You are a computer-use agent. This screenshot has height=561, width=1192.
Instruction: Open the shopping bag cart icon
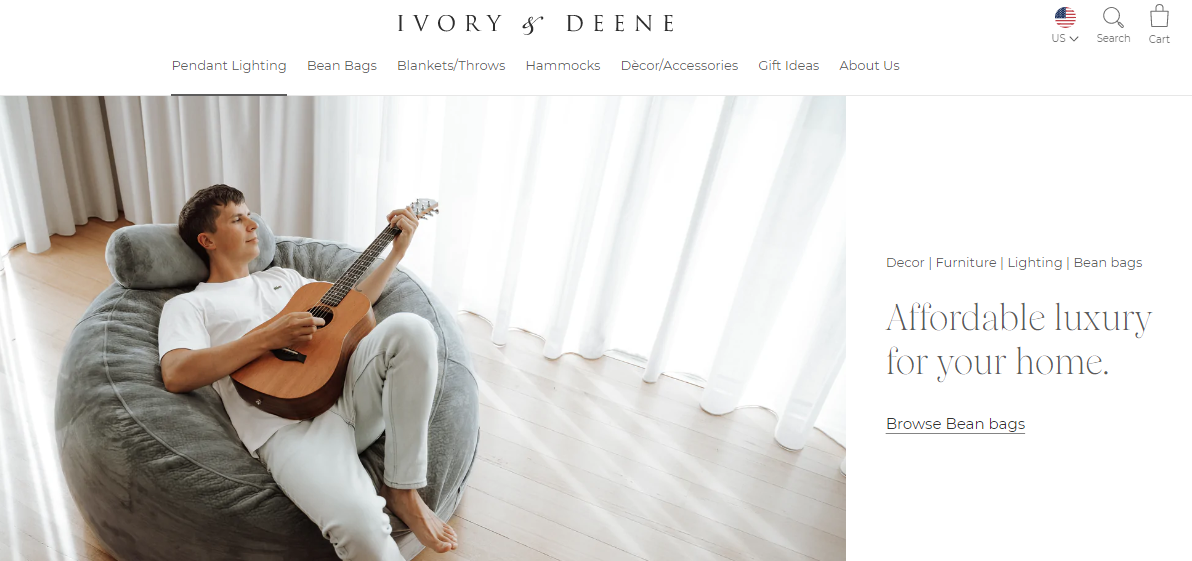1159,16
